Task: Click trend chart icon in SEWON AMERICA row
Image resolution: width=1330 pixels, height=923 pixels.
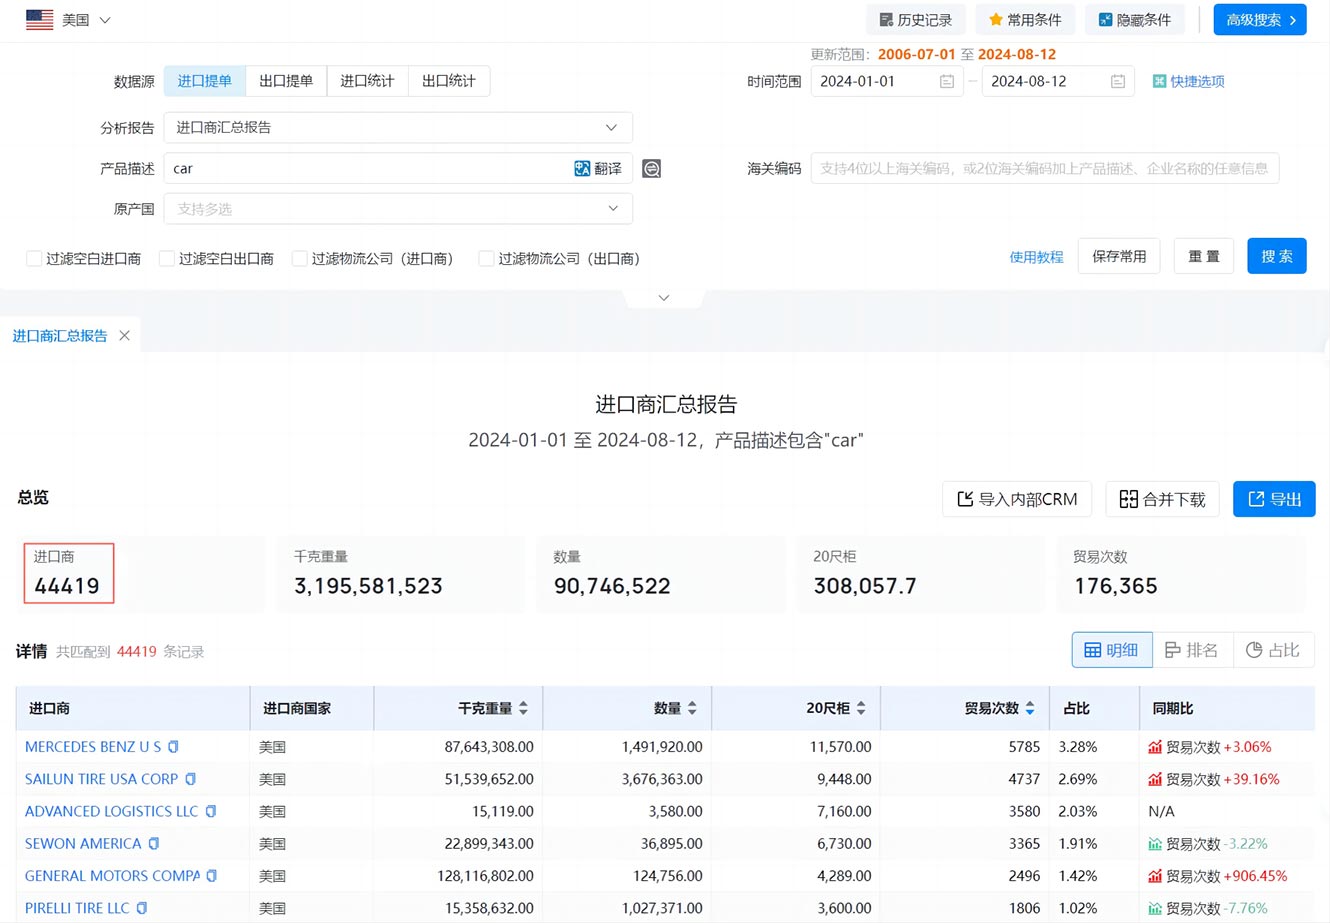Action: click(x=1155, y=844)
